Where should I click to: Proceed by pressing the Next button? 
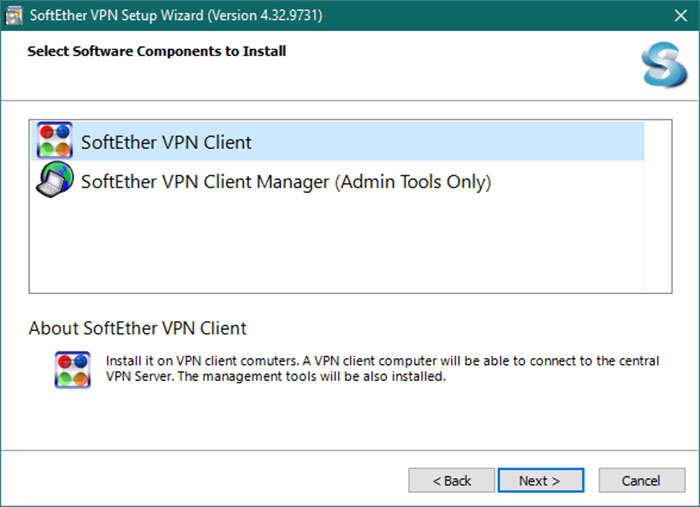click(541, 481)
